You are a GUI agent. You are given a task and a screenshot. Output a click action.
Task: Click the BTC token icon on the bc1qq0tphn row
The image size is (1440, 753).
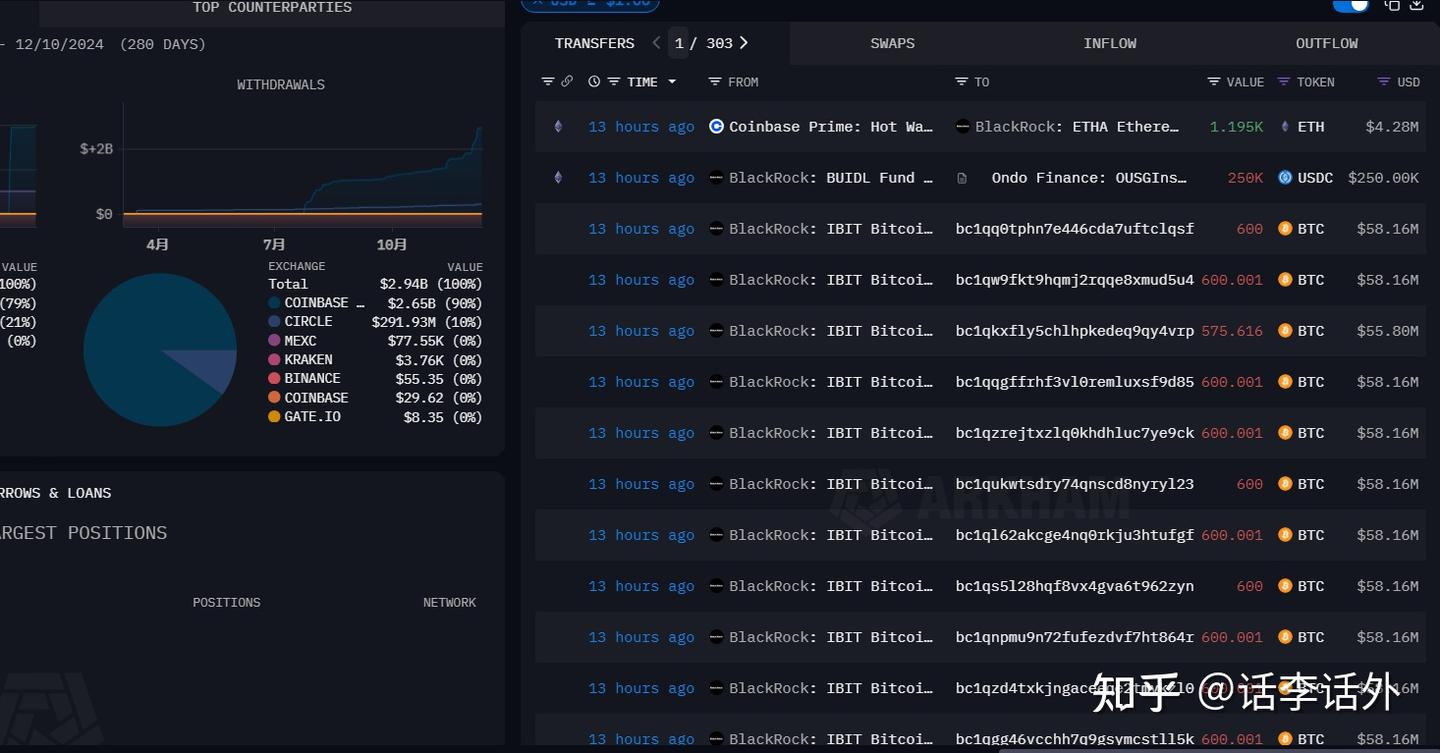pyautogui.click(x=1285, y=229)
